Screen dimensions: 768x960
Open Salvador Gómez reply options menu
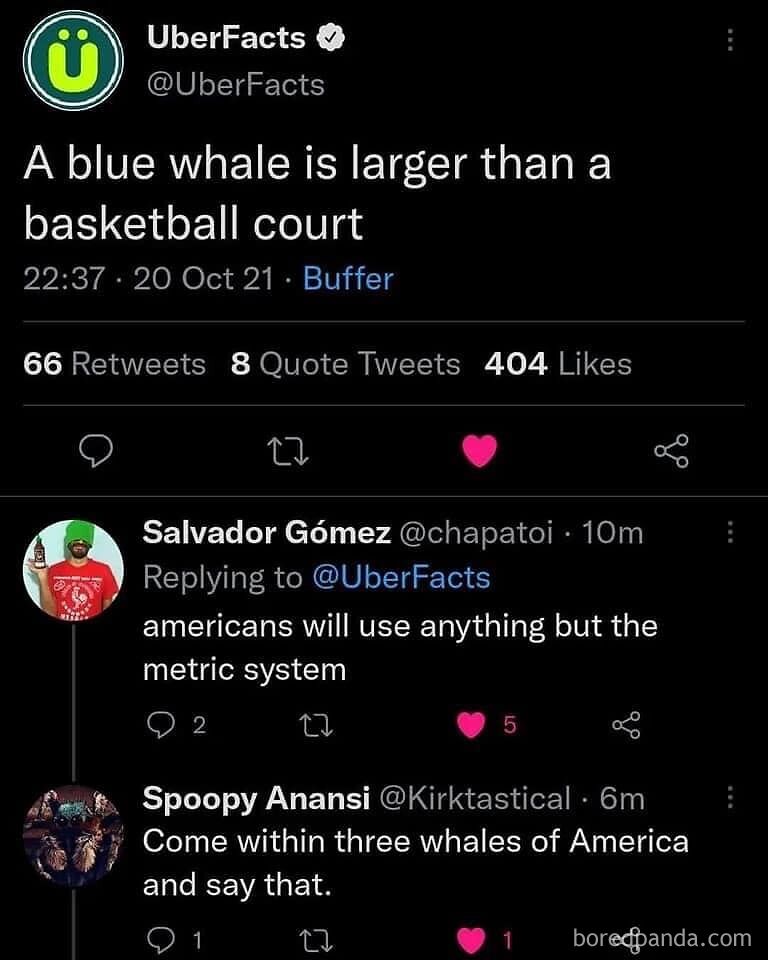tap(730, 533)
